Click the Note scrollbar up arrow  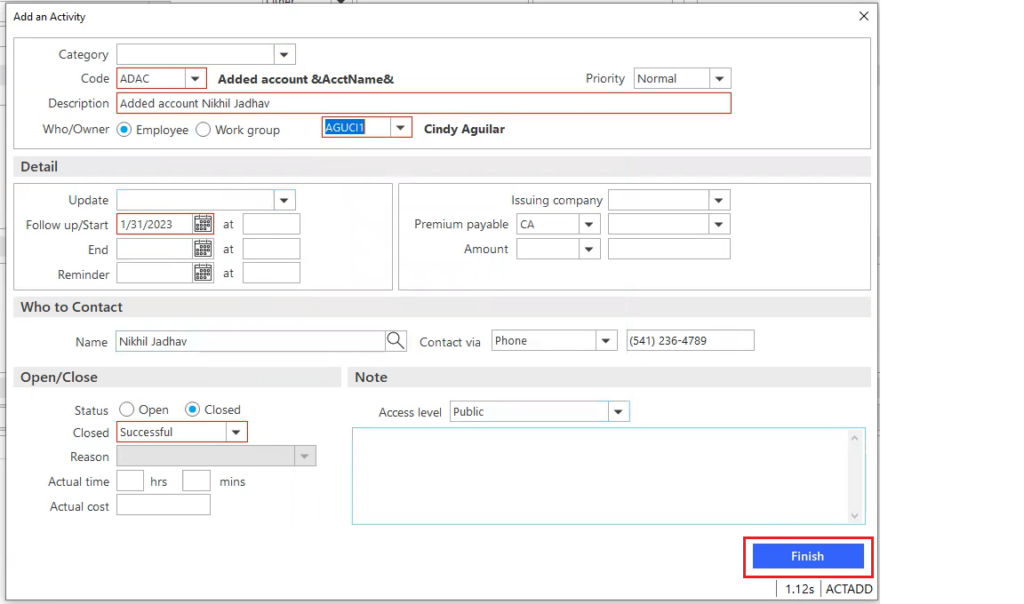(854, 438)
